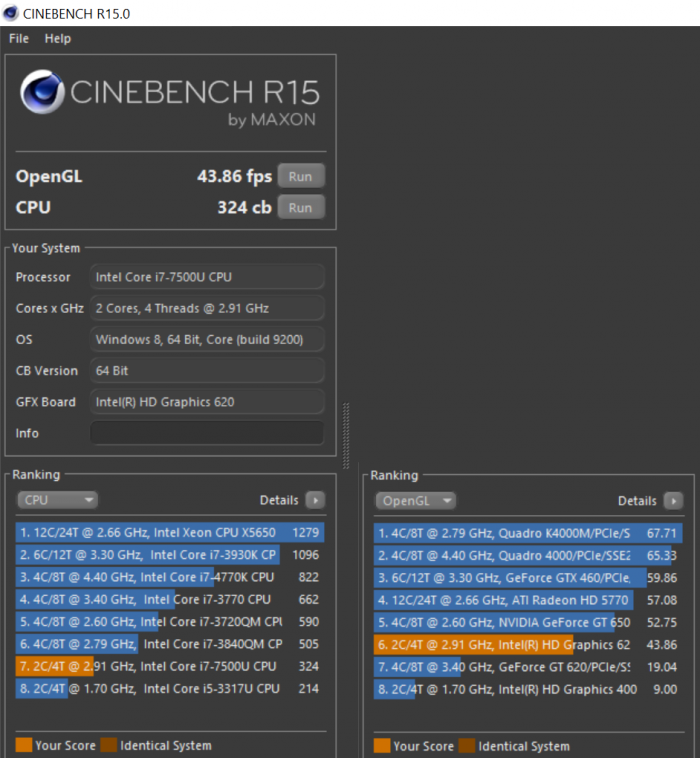The image size is (700, 758).
Task: Open the File menu
Action: point(19,38)
